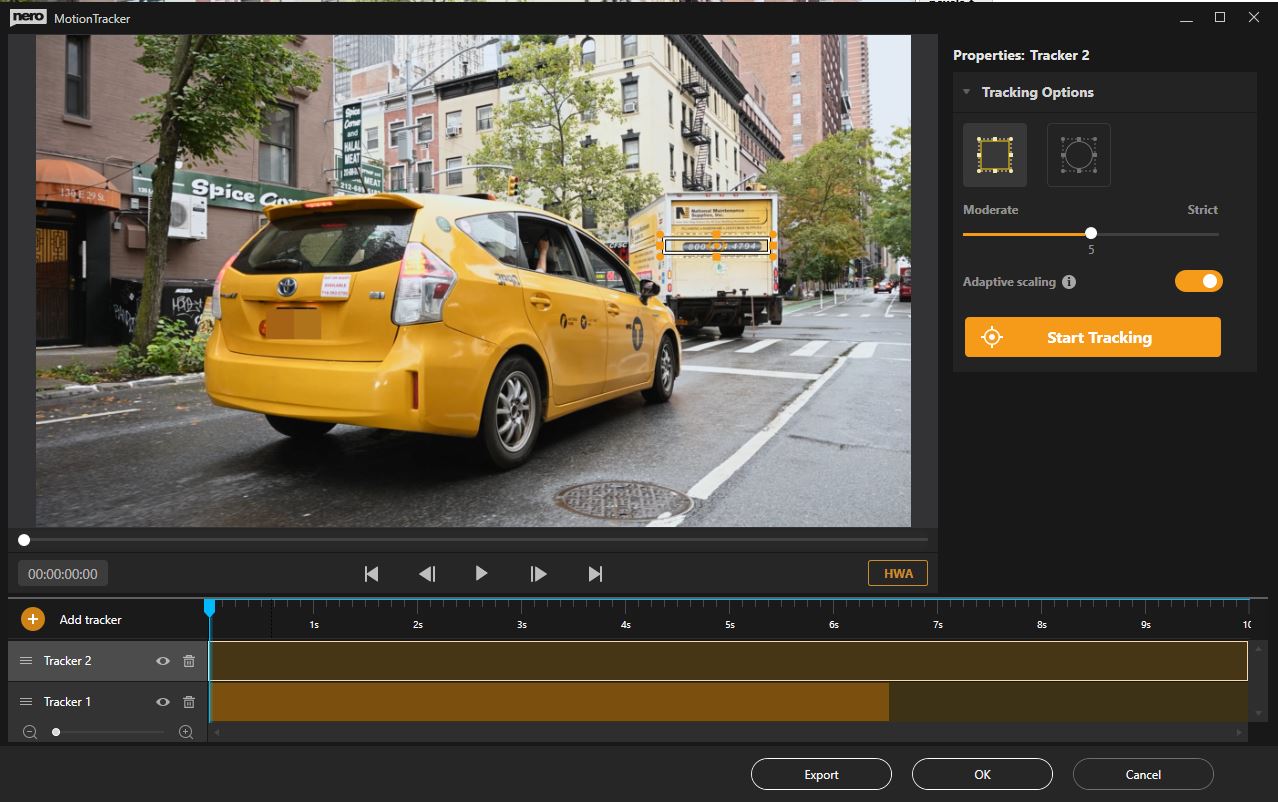Click the Nero logo in the title bar
This screenshot has width=1278, height=802.
pos(26,18)
